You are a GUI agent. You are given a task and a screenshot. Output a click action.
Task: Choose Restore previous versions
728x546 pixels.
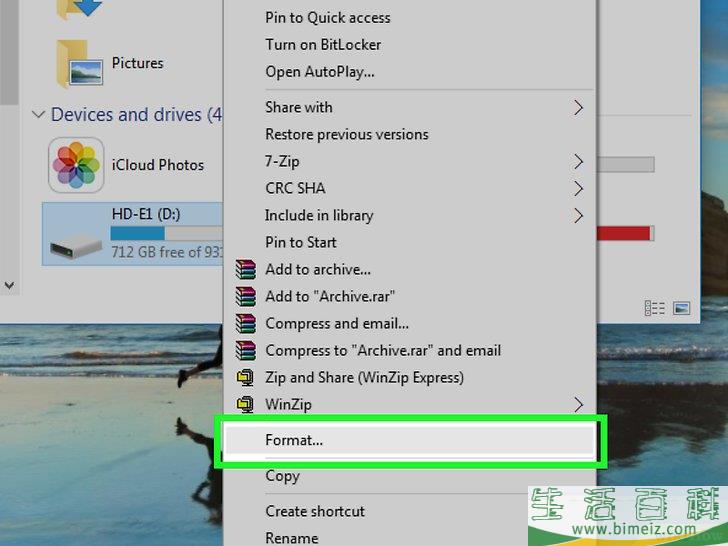[346, 134]
